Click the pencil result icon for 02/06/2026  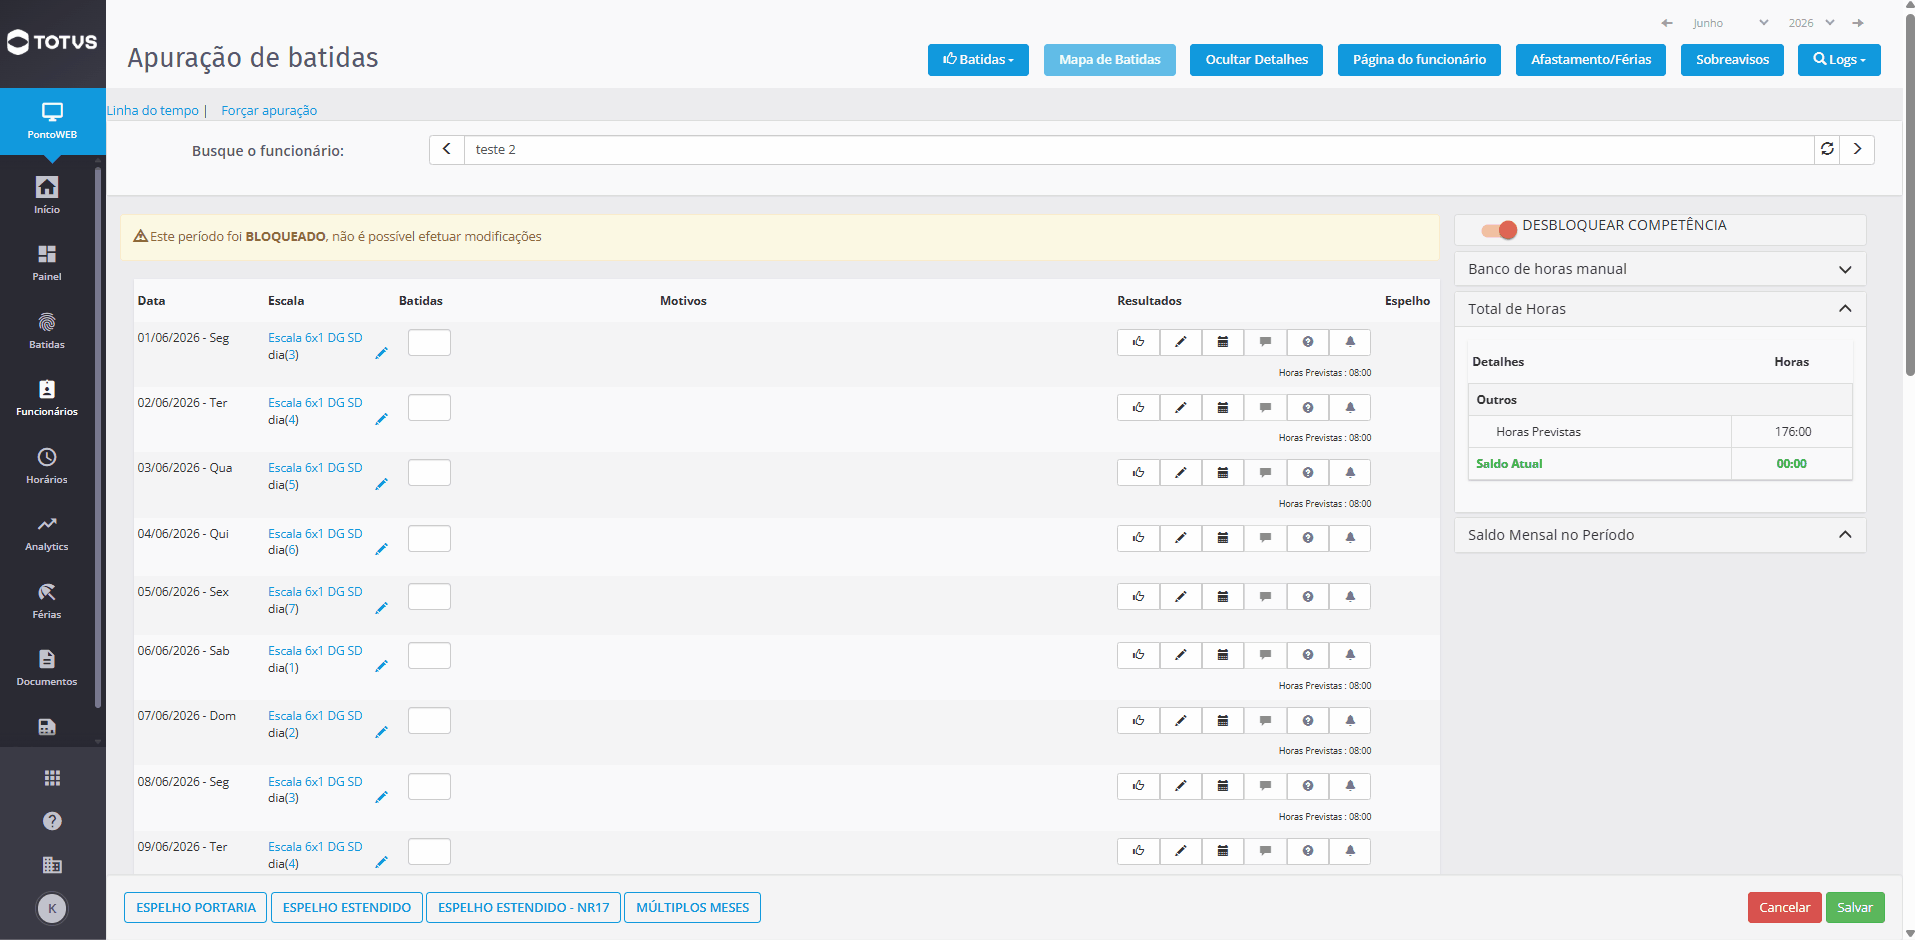click(x=1181, y=407)
